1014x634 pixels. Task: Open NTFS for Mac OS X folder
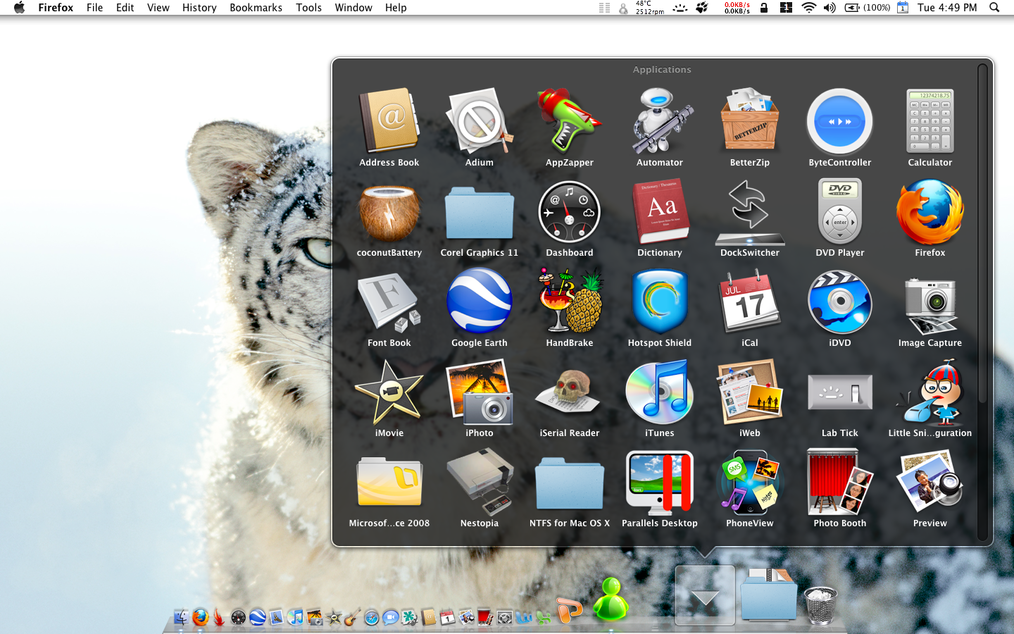point(569,483)
